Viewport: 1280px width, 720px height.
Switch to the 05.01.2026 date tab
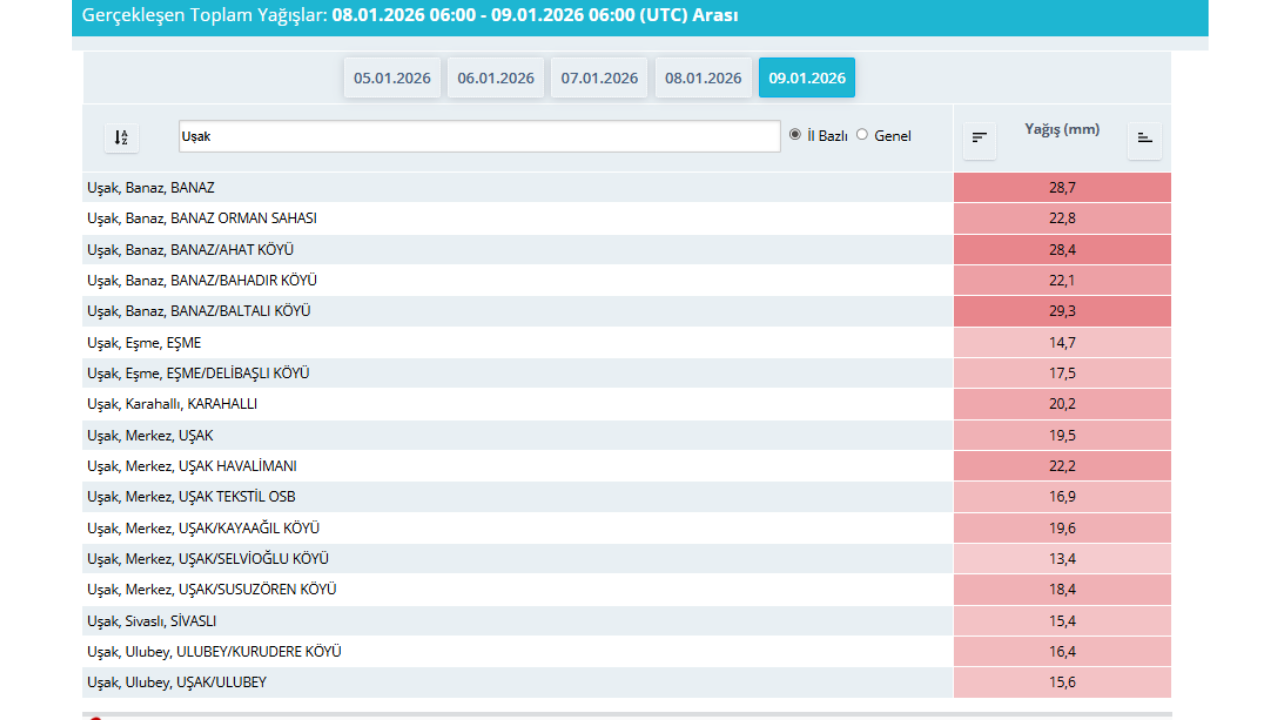(x=392, y=78)
